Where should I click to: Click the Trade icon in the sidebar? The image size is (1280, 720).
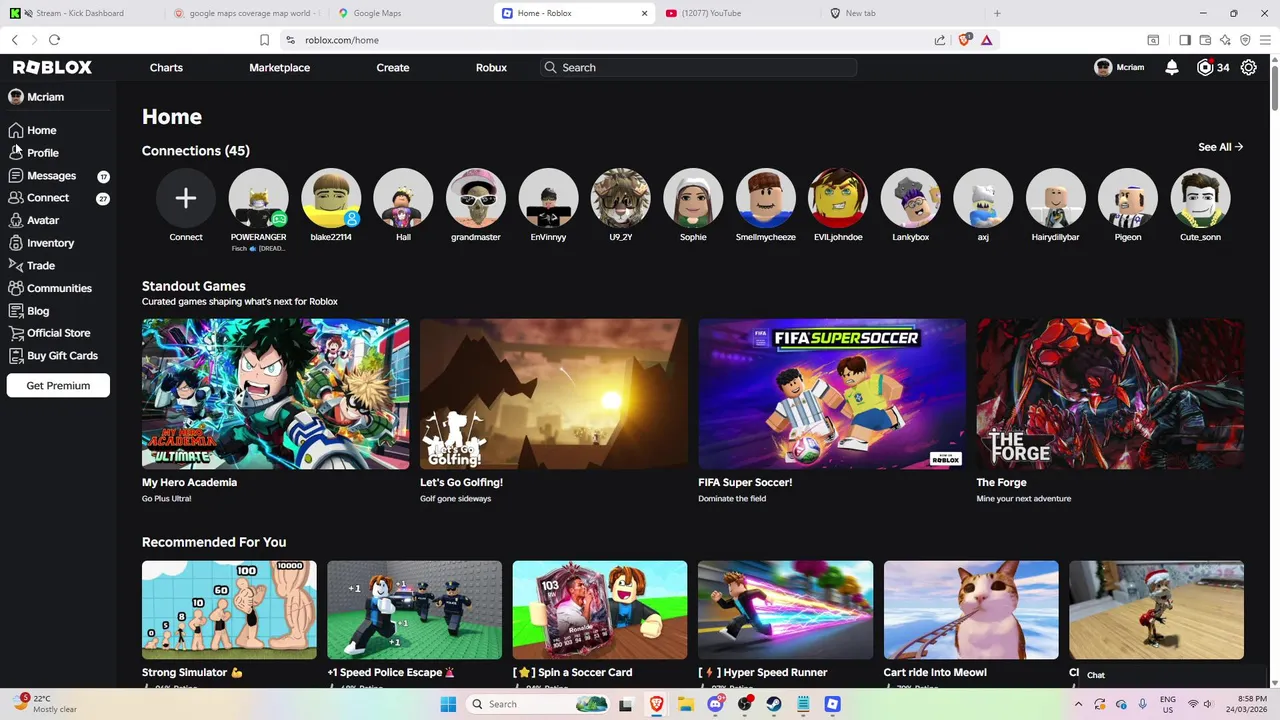pos(16,265)
